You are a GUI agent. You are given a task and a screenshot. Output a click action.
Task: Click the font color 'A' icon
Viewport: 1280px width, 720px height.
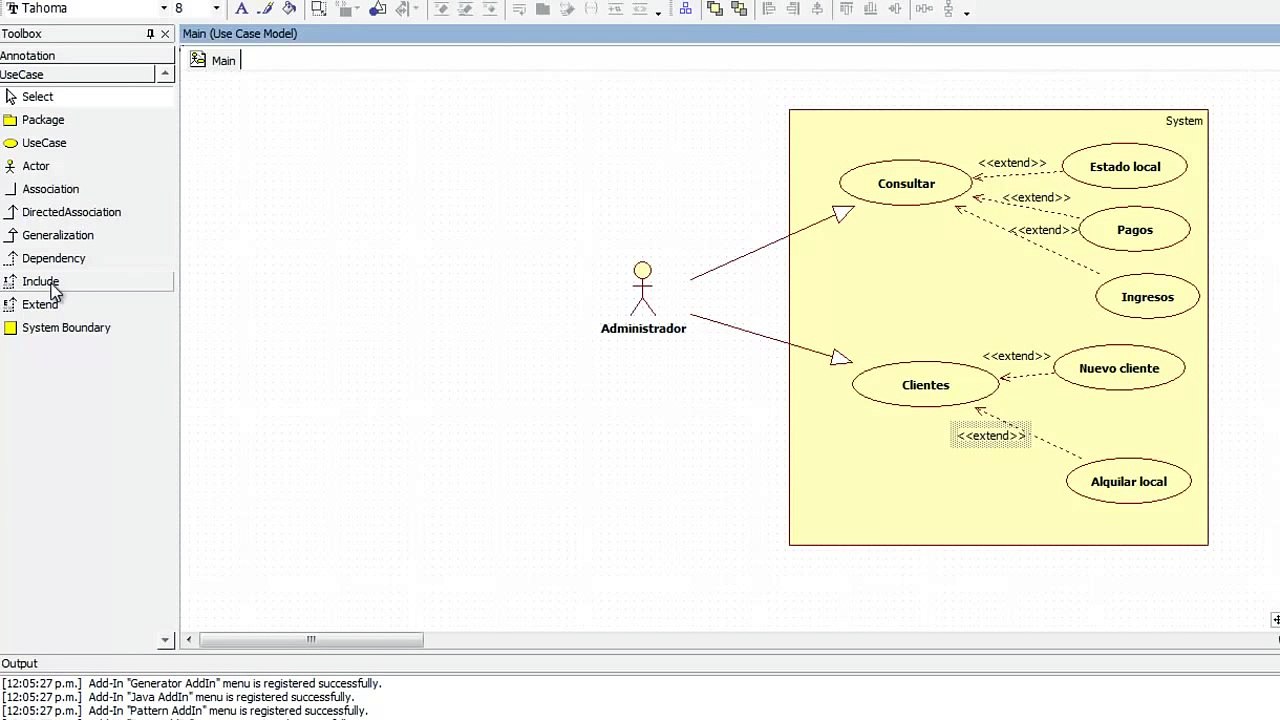coord(241,9)
